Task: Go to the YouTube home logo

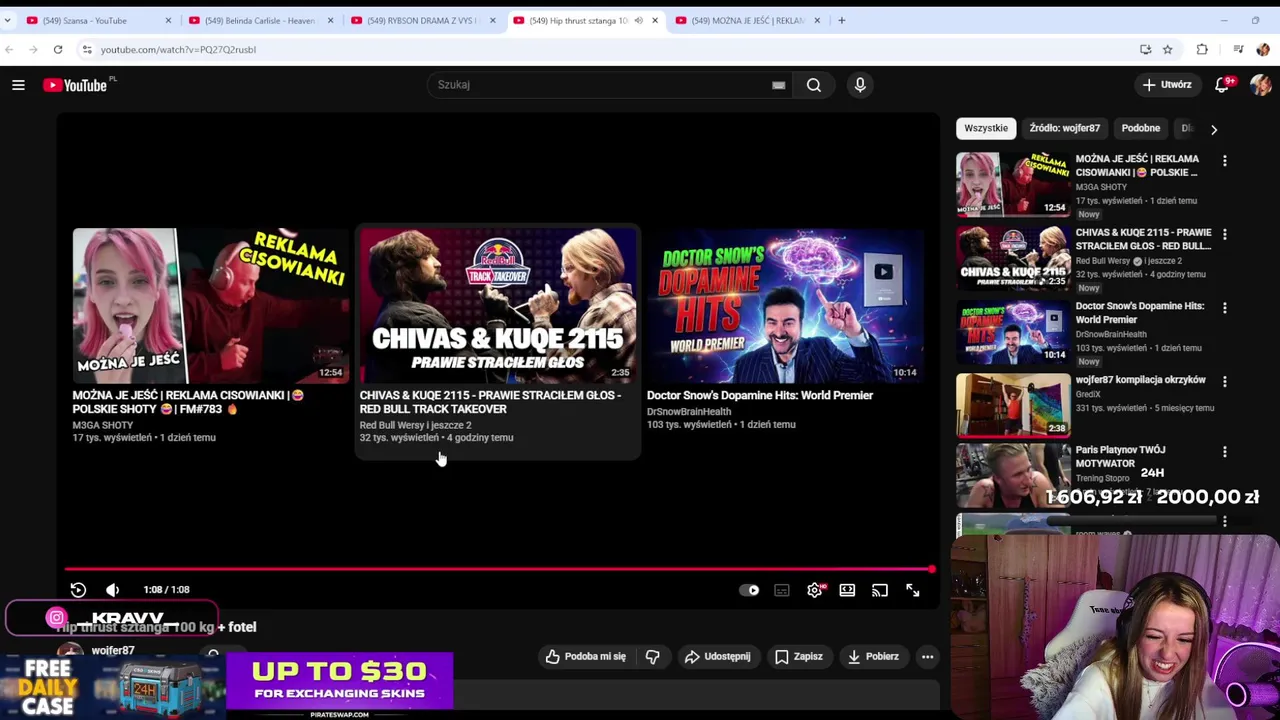Action: tap(75, 85)
